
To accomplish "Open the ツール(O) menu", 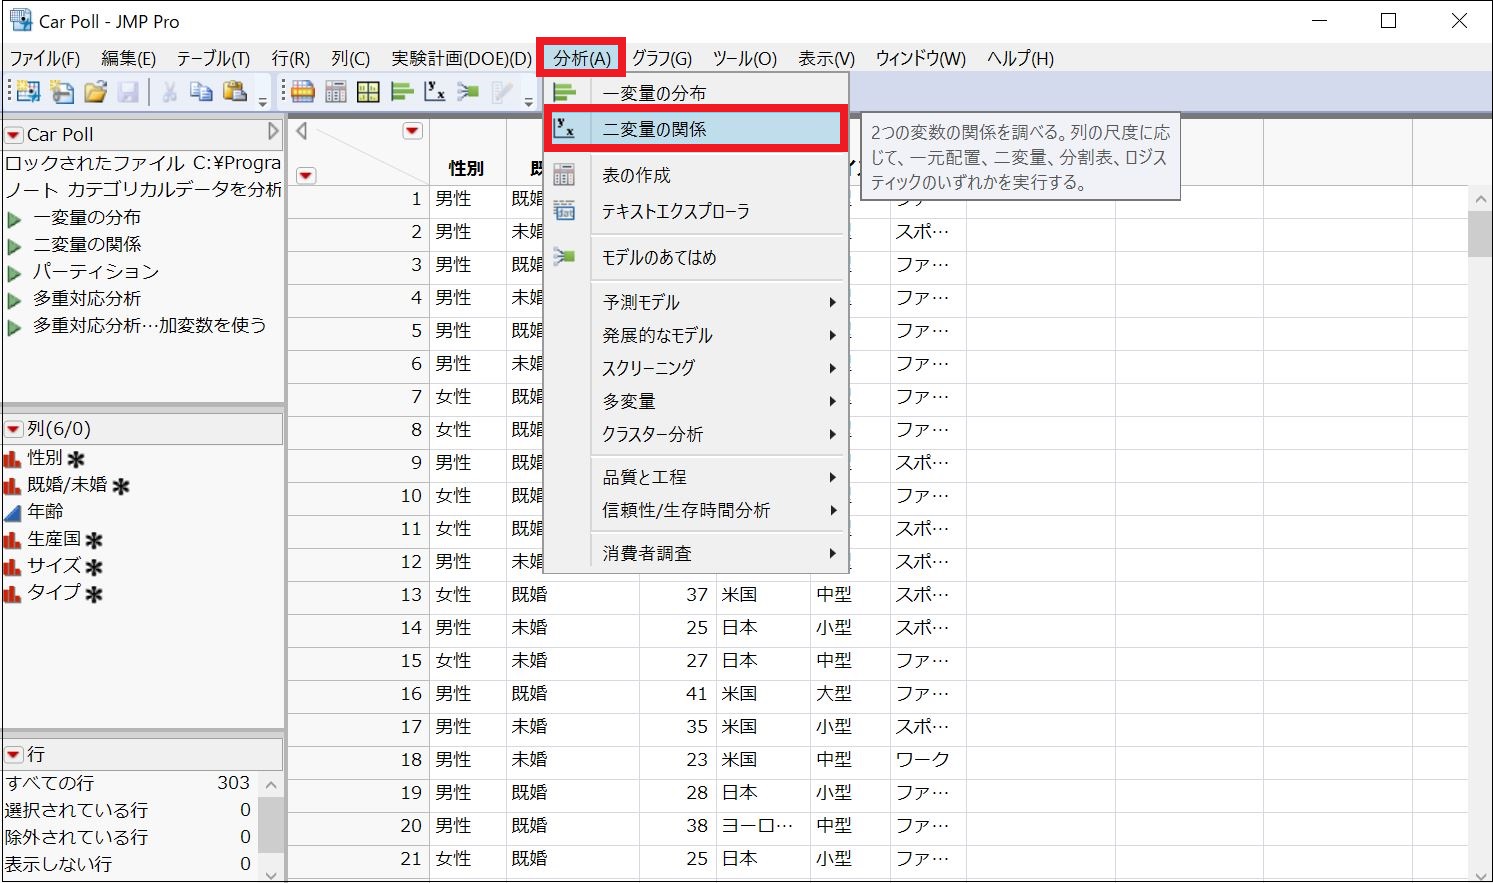I will click(x=745, y=58).
